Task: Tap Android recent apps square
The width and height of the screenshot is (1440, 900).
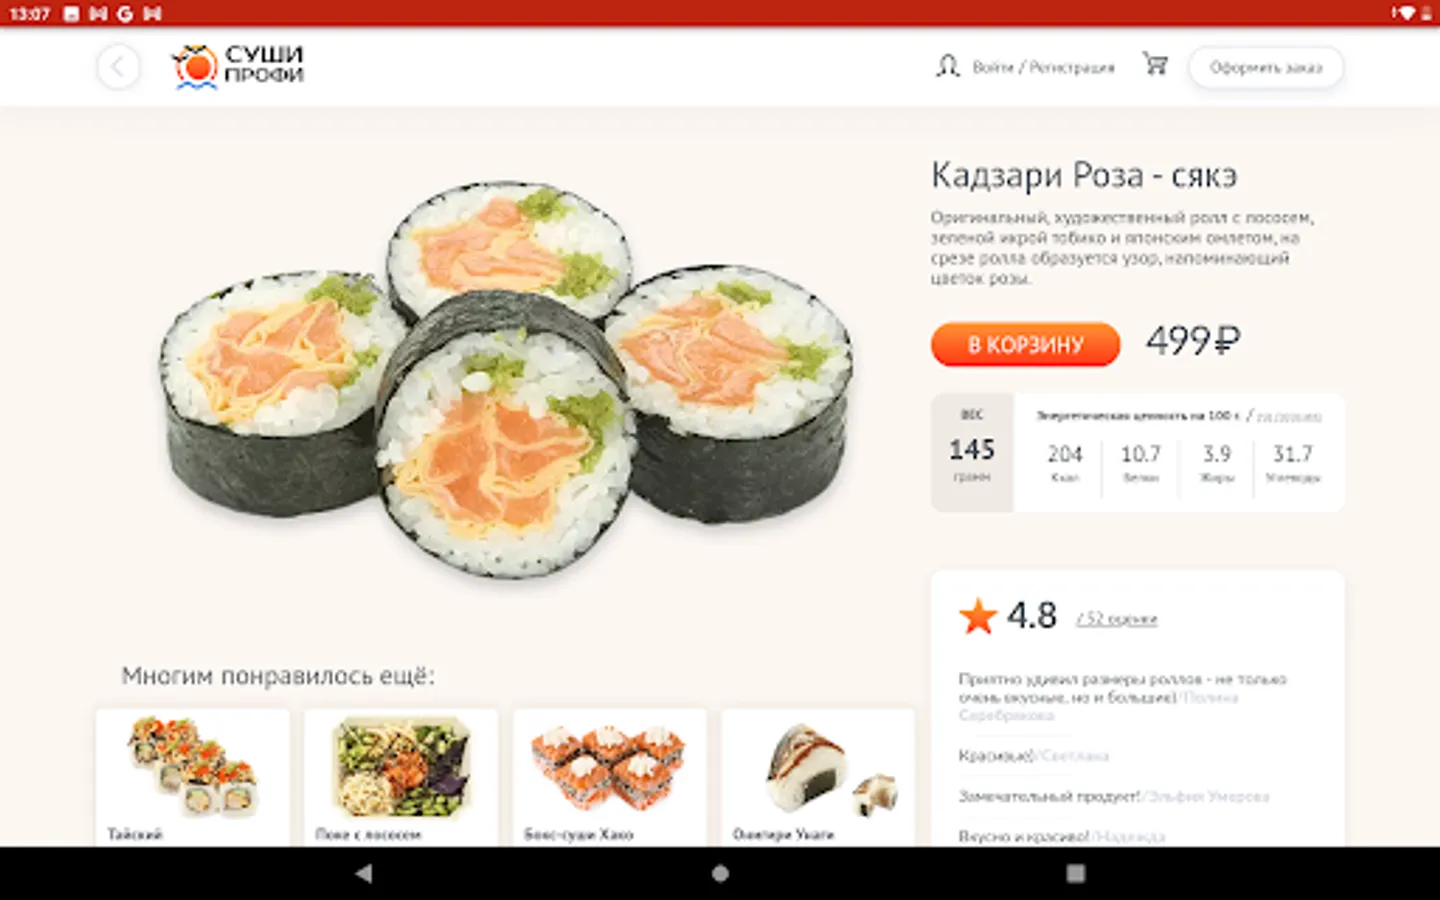Action: point(1076,873)
